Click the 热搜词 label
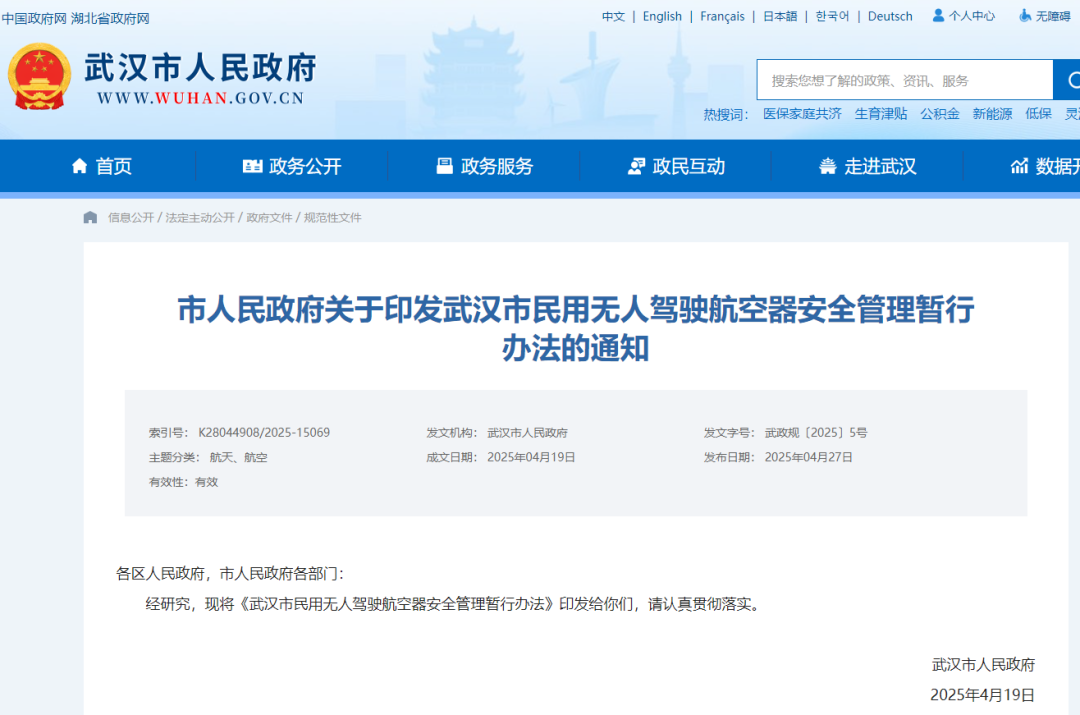Viewport: 1080px width, 715px height. click(x=725, y=114)
